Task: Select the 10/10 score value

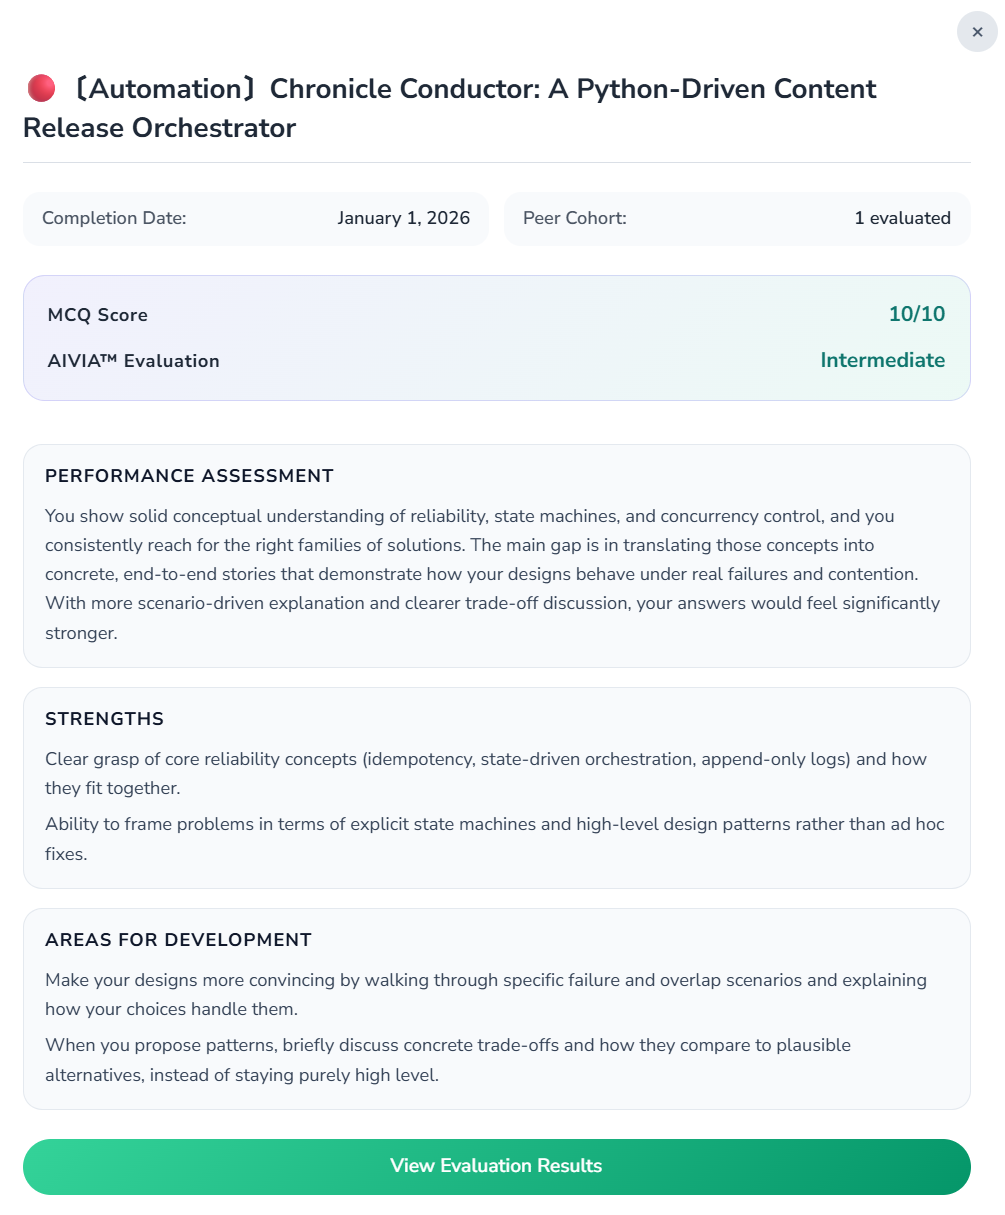Action: coord(916,314)
